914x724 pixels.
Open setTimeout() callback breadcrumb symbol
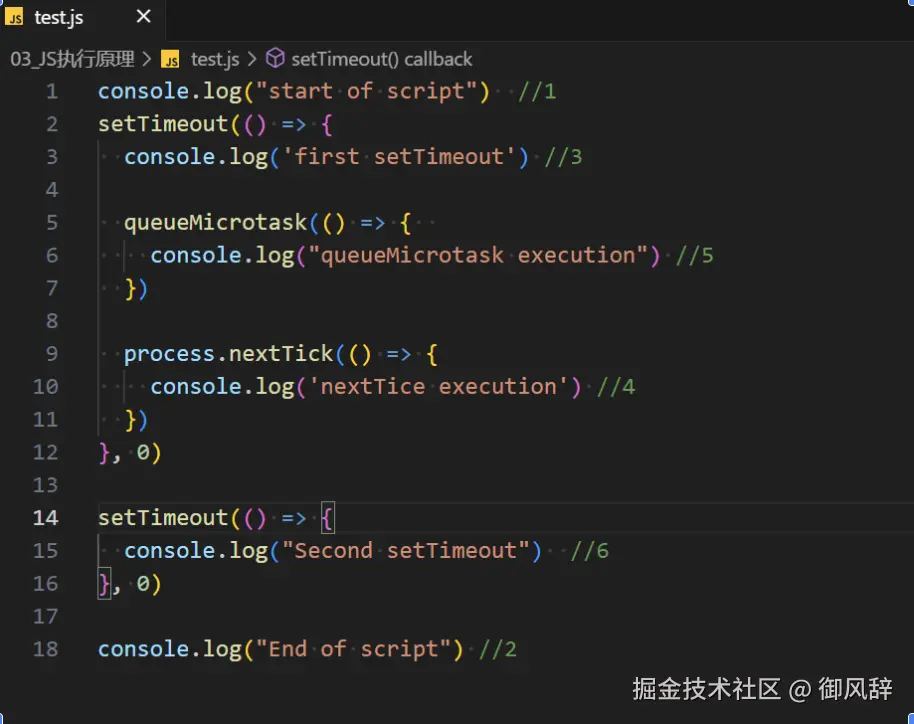coord(382,59)
